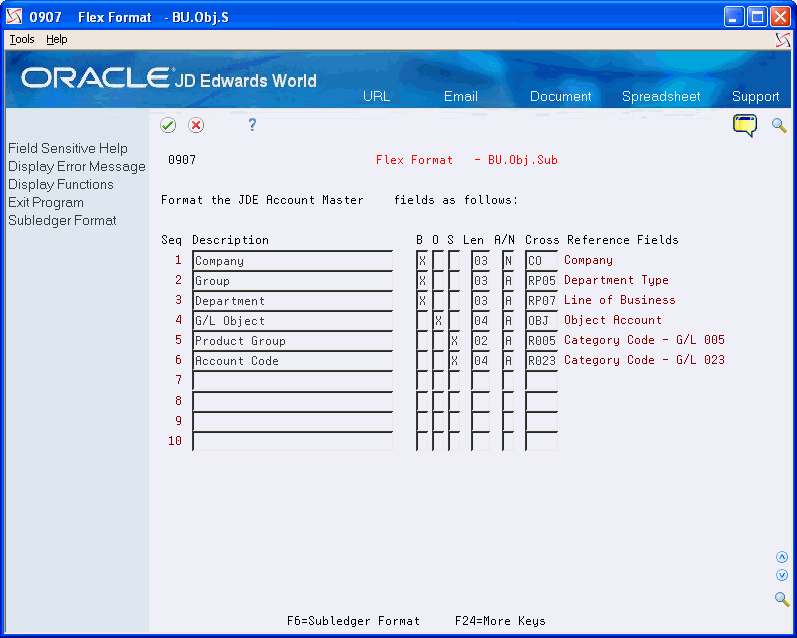Click the red X cancel icon
This screenshot has width=797, height=638.
point(196,125)
